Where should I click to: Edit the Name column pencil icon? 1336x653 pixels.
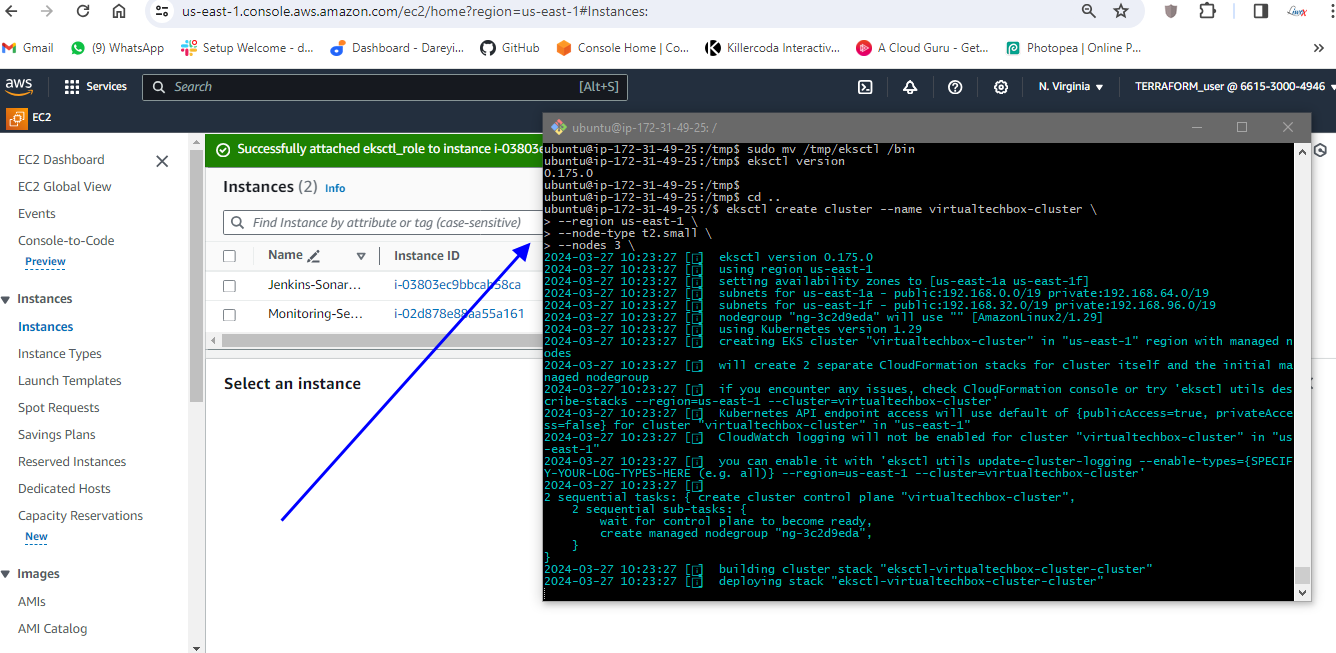click(x=314, y=256)
